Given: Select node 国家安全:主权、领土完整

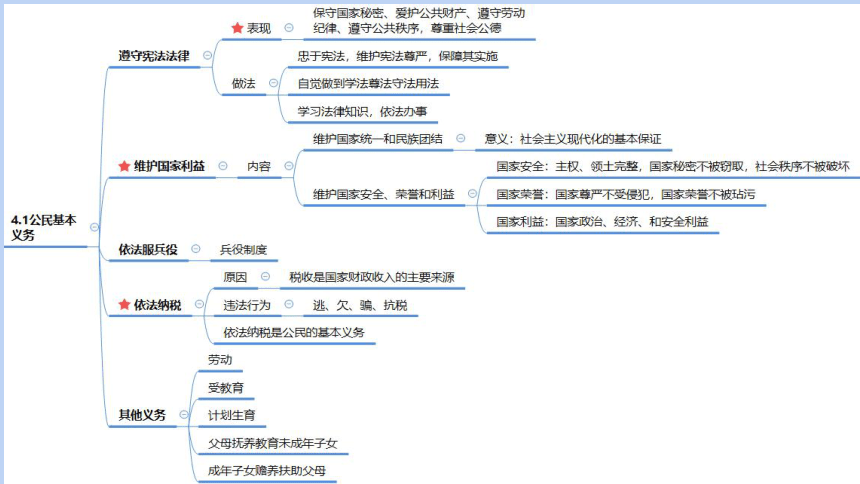Looking at the screenshot, I should pos(673,166).
